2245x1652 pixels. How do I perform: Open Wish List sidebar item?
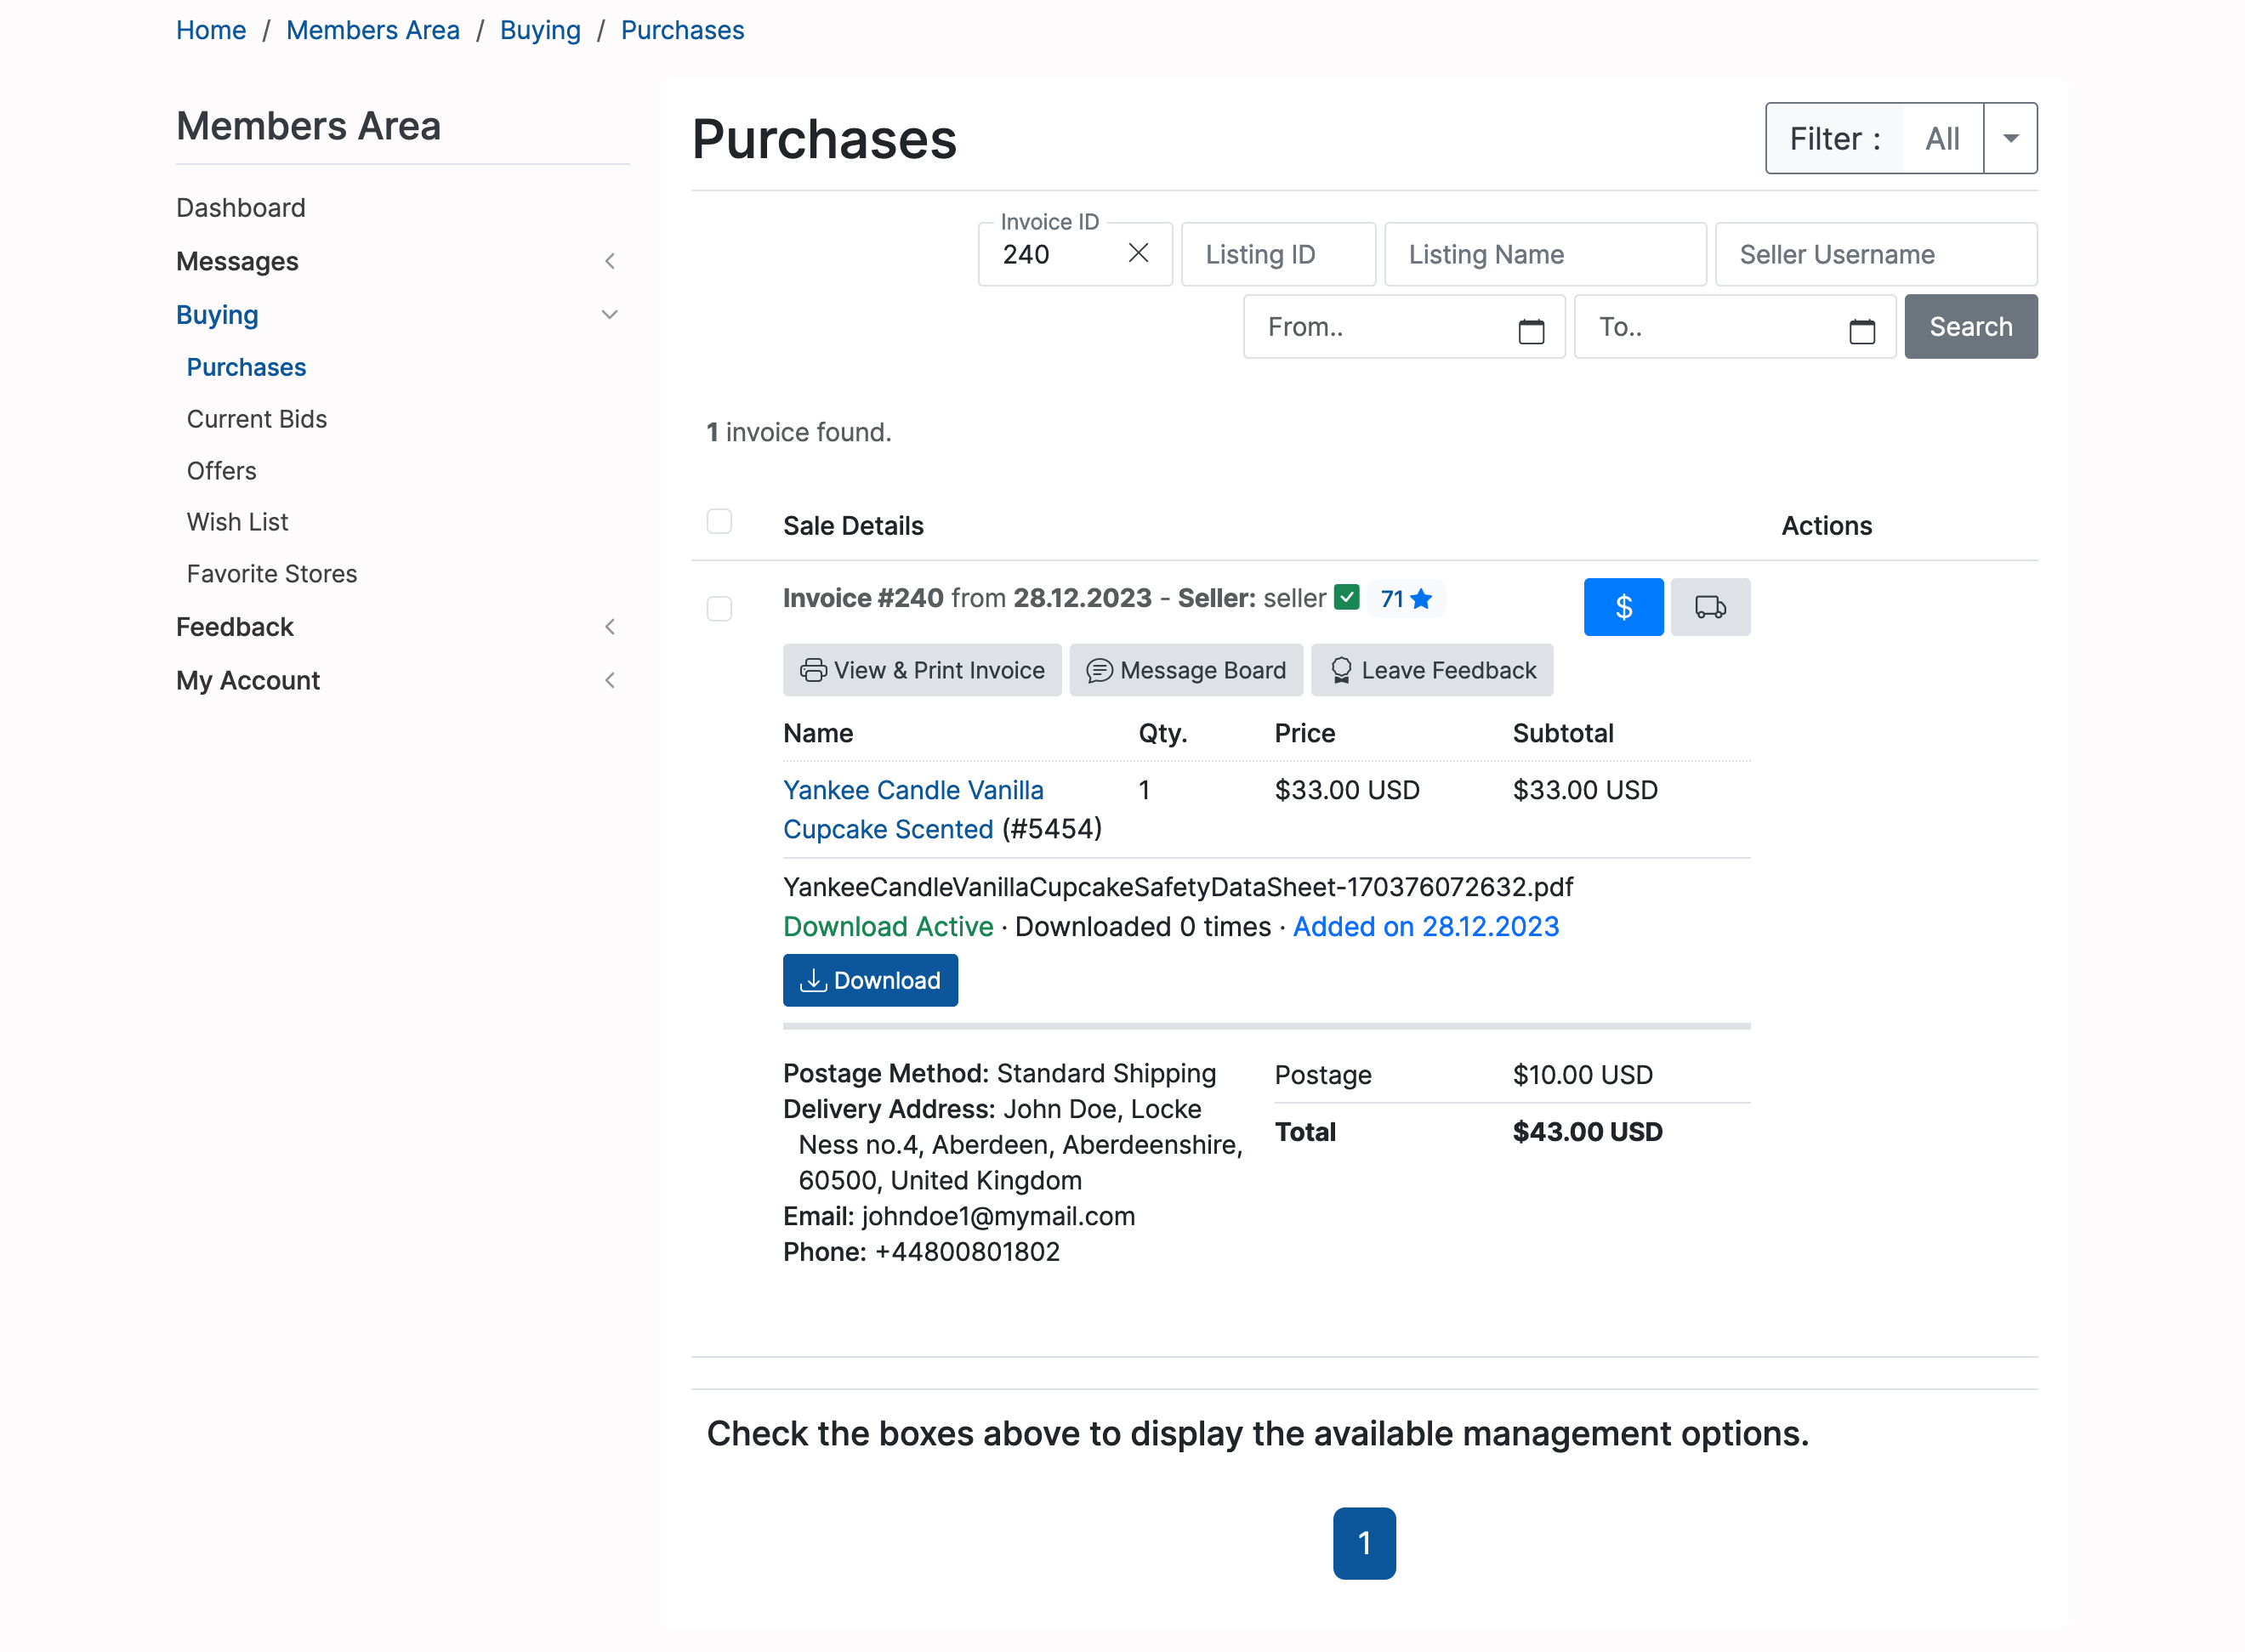[x=237, y=522]
